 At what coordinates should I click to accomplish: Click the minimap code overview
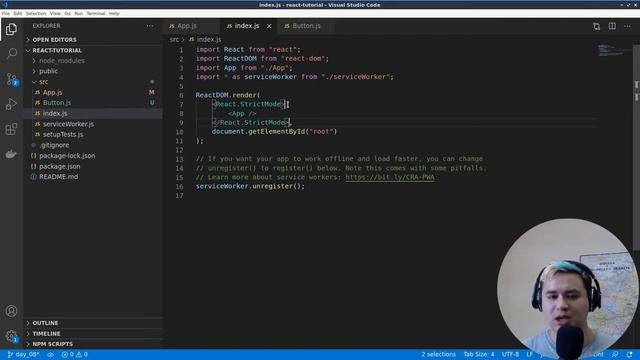click(x=615, y=51)
